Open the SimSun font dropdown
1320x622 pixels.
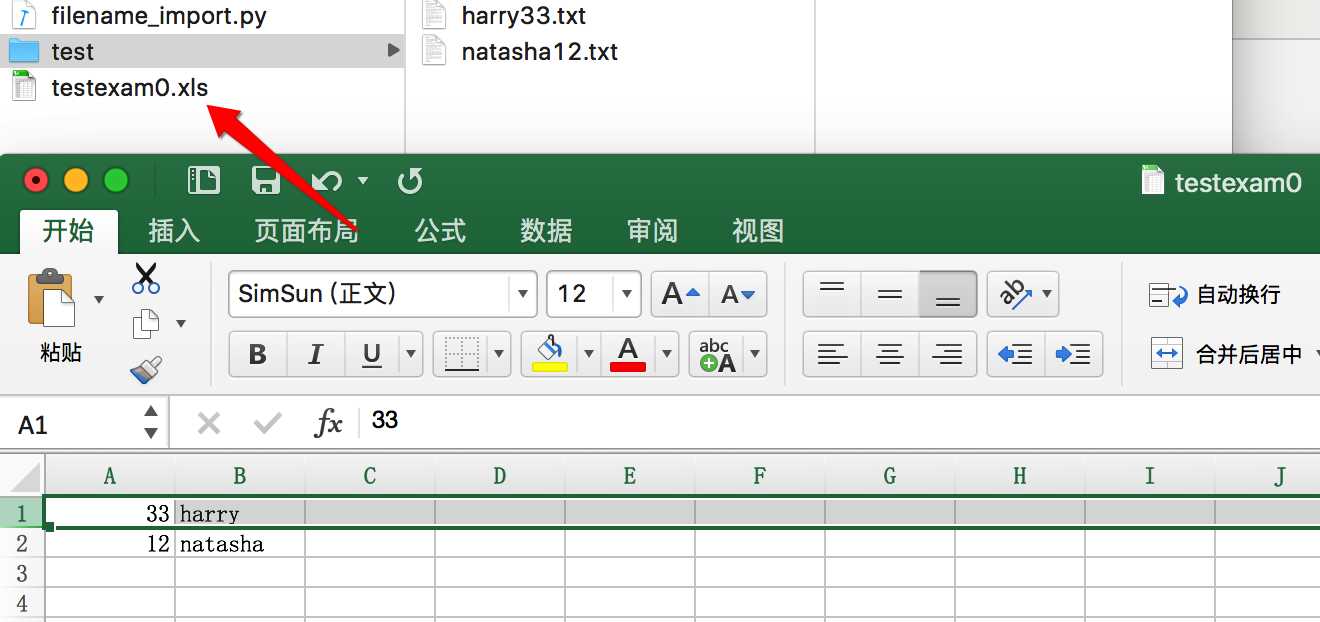point(523,293)
